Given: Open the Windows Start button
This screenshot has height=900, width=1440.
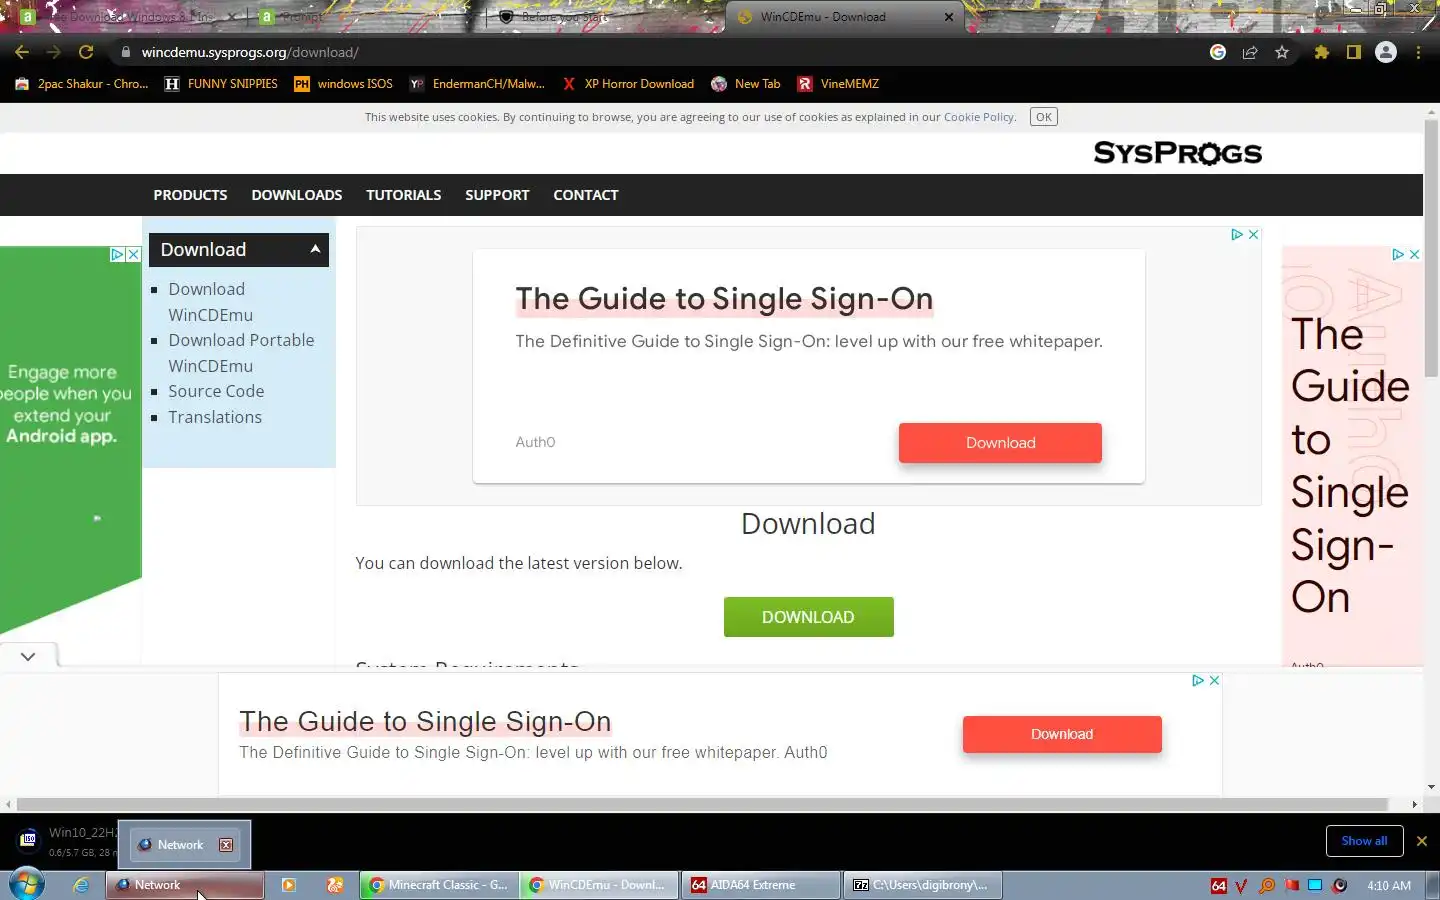Looking at the screenshot, I should 27,885.
